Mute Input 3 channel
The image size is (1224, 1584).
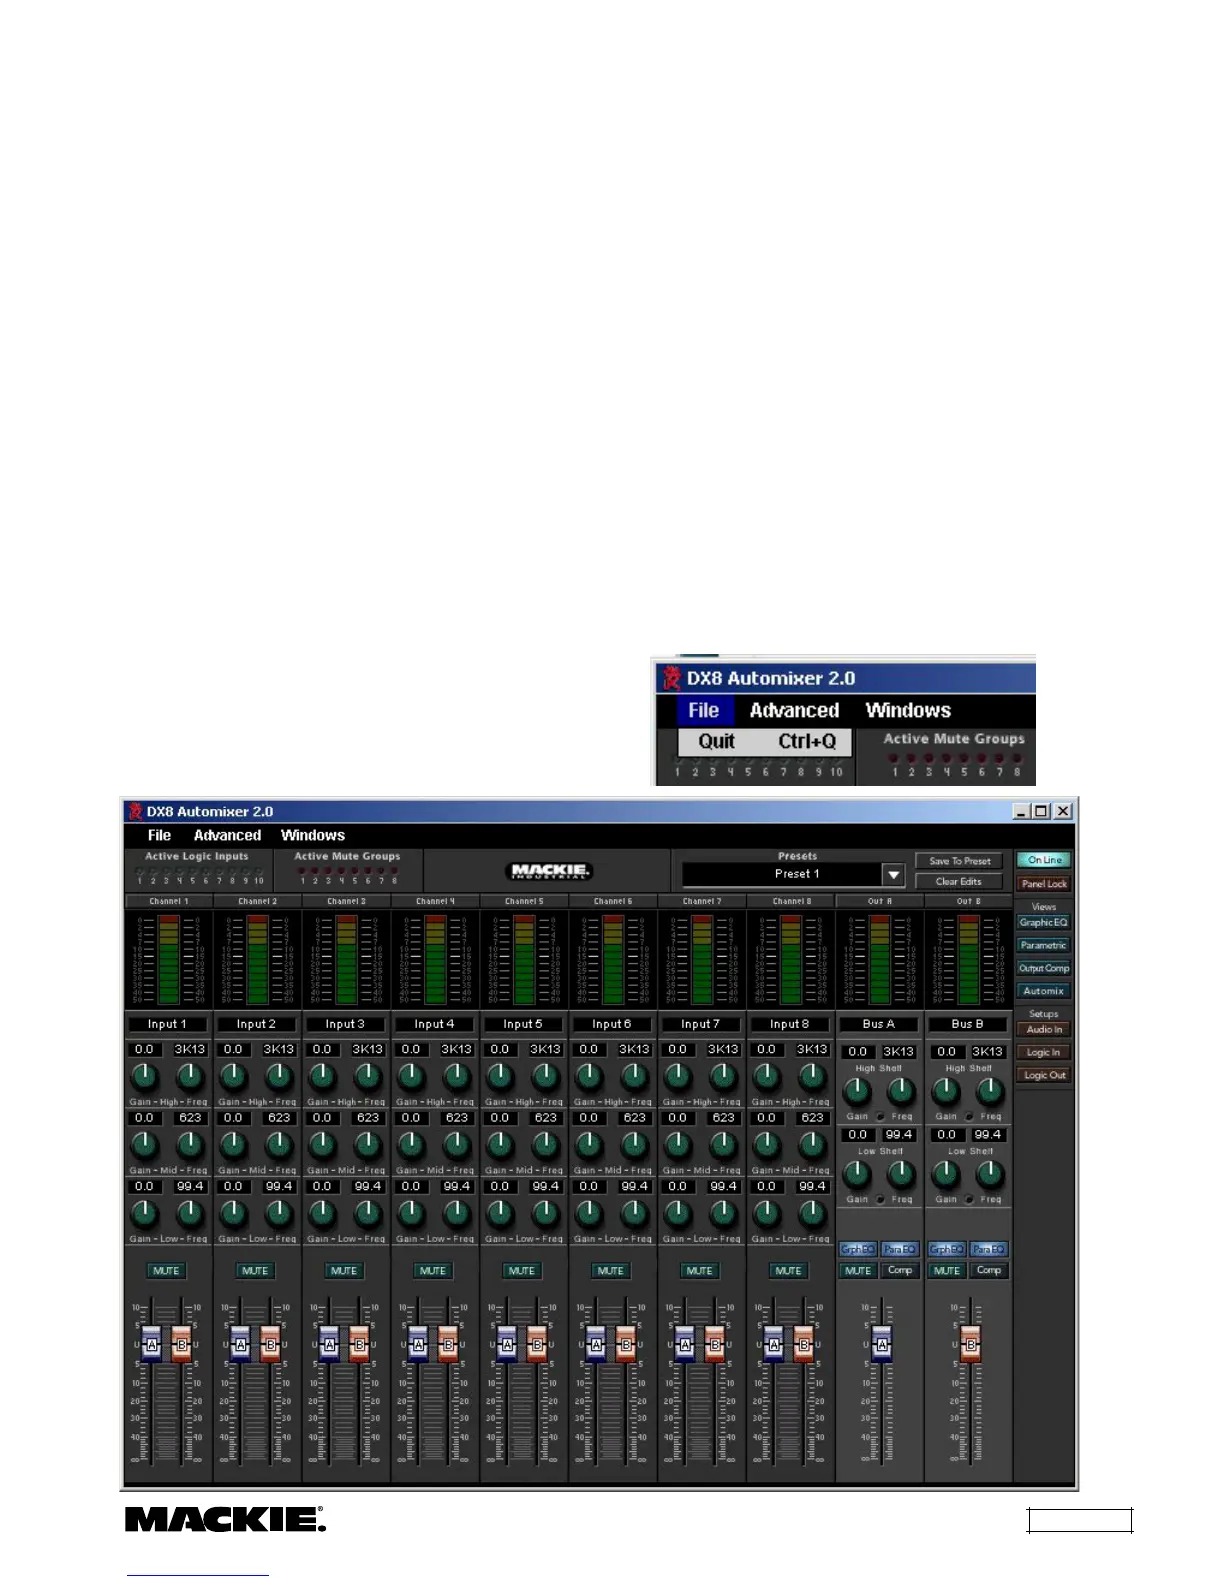tap(344, 1271)
